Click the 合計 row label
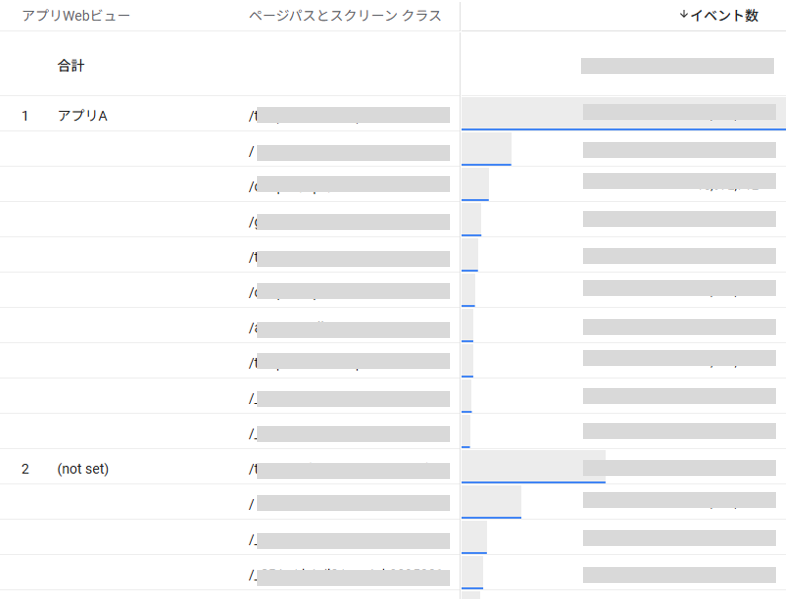Image resolution: width=790 pixels, height=599 pixels. 71,66
